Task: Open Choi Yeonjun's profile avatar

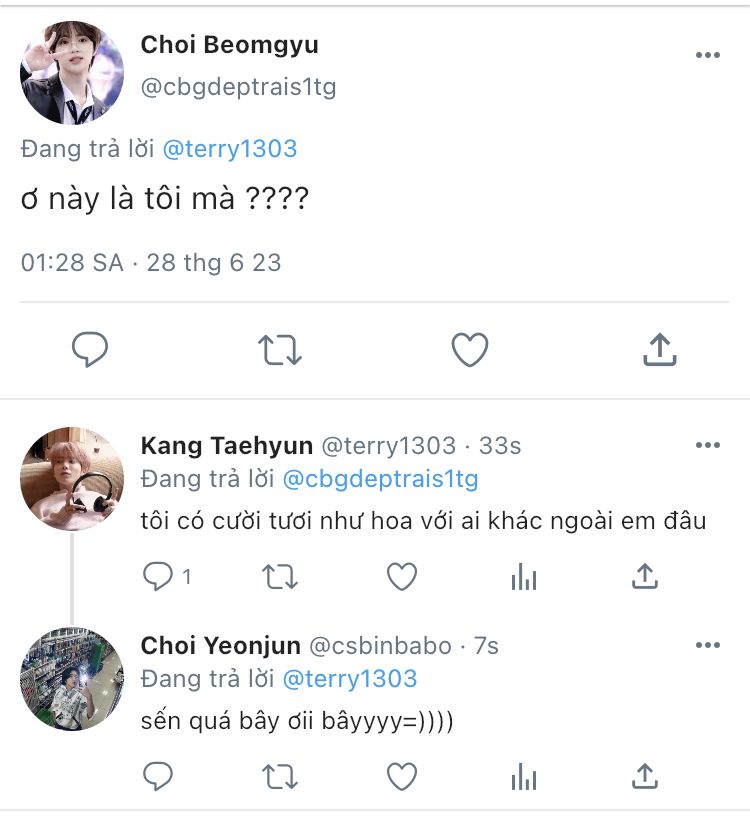Action: tap(72, 679)
